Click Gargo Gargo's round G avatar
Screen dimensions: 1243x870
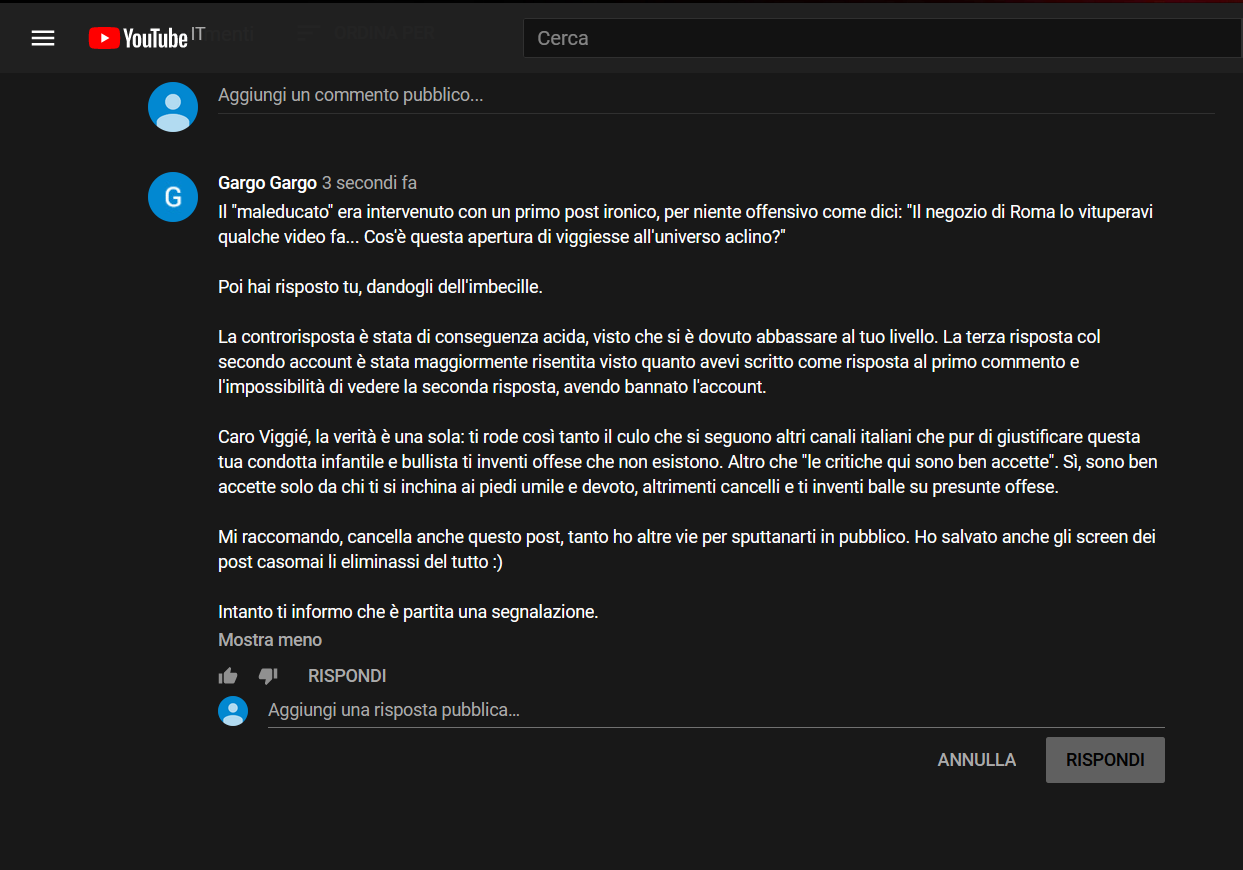[173, 197]
